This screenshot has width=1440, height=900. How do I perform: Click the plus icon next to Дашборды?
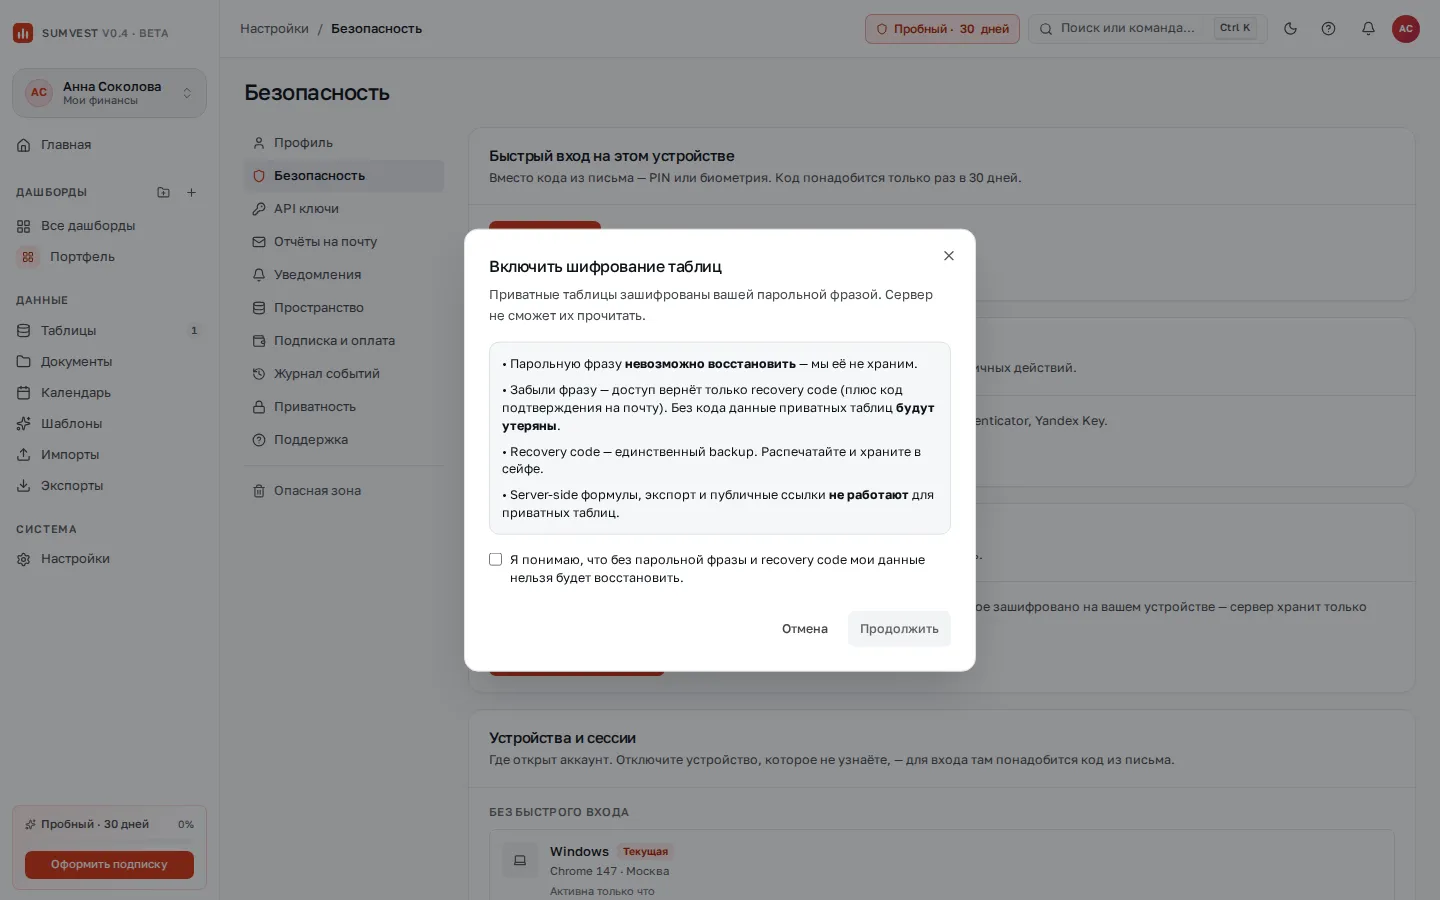coord(191,192)
